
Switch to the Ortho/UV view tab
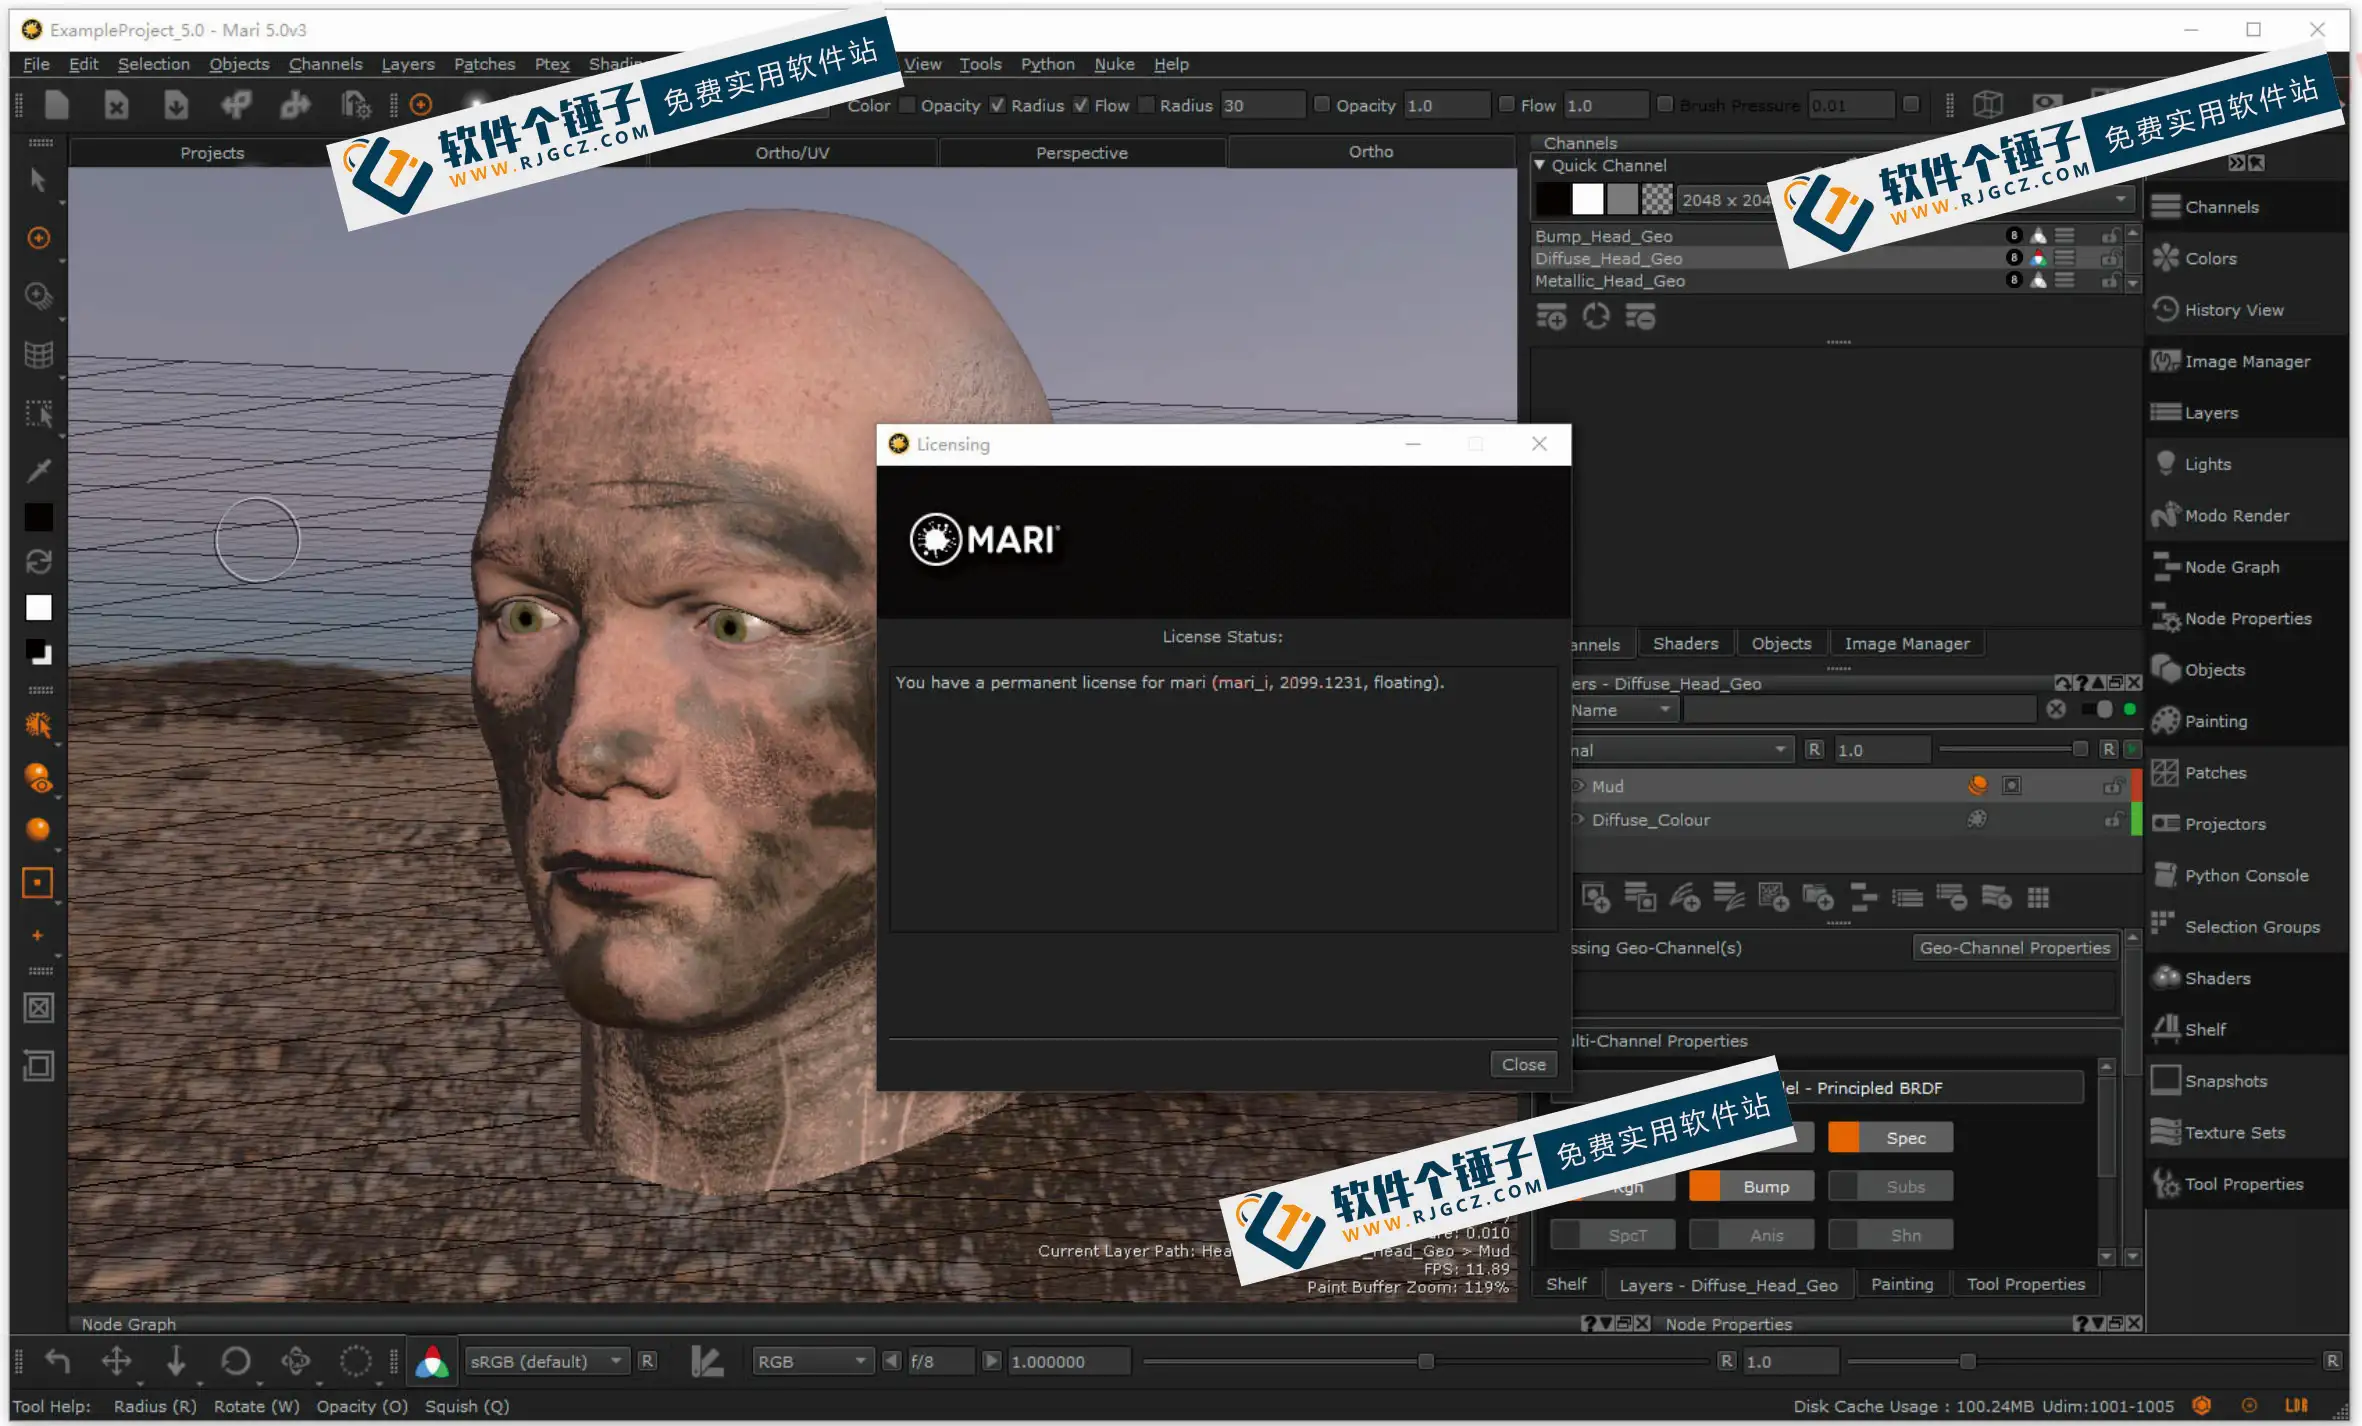792,153
